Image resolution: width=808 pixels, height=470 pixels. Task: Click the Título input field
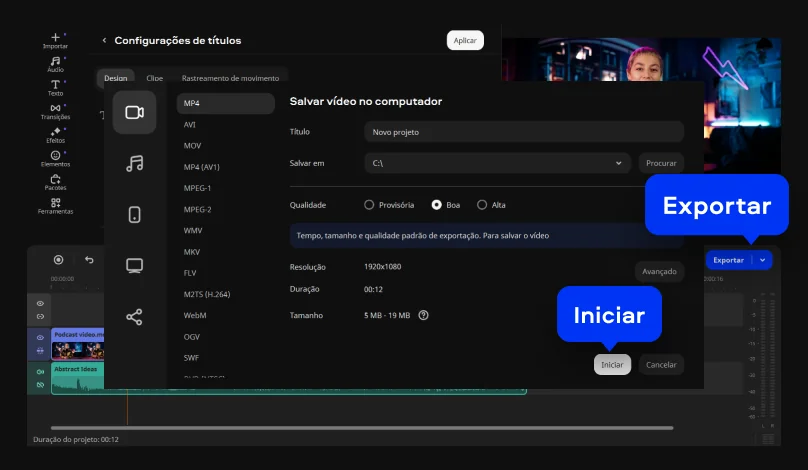click(524, 132)
